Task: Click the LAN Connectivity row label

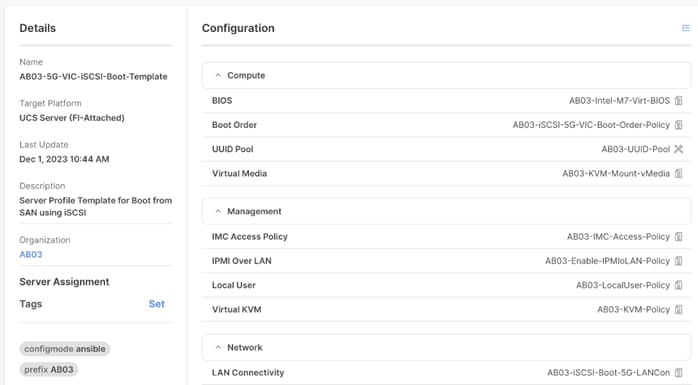Action: coord(248,373)
